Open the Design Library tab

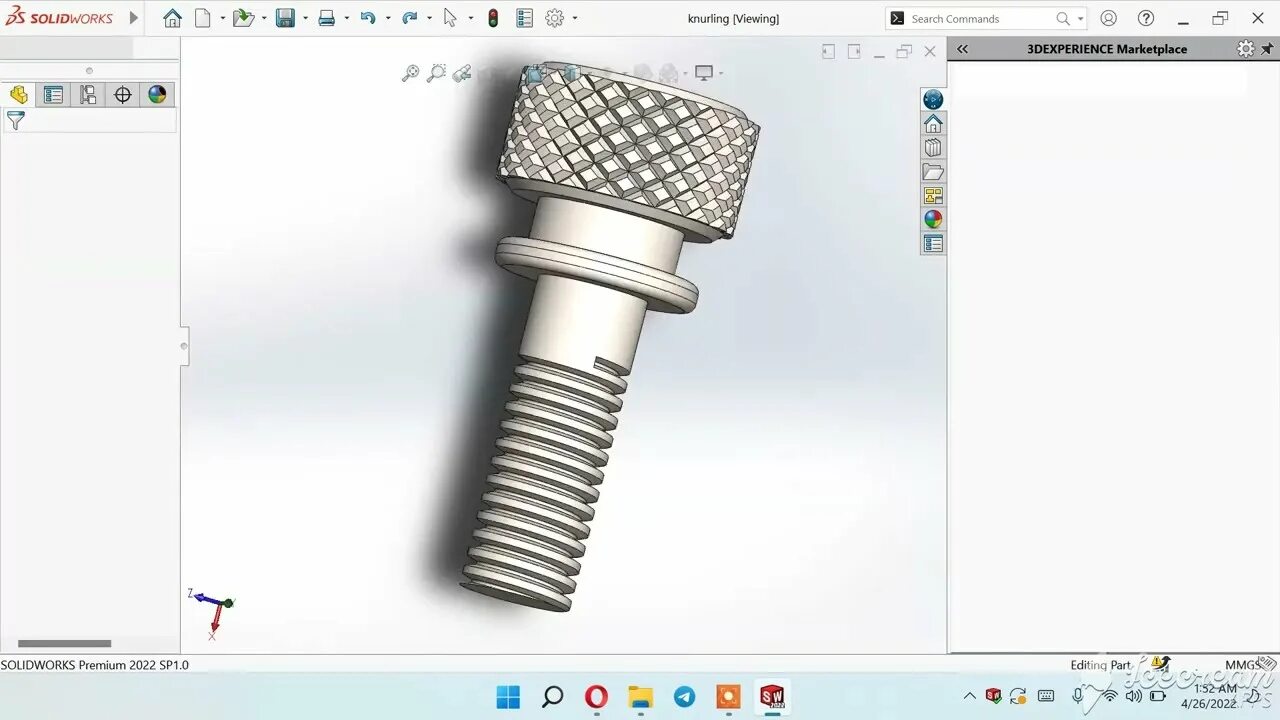[933, 148]
